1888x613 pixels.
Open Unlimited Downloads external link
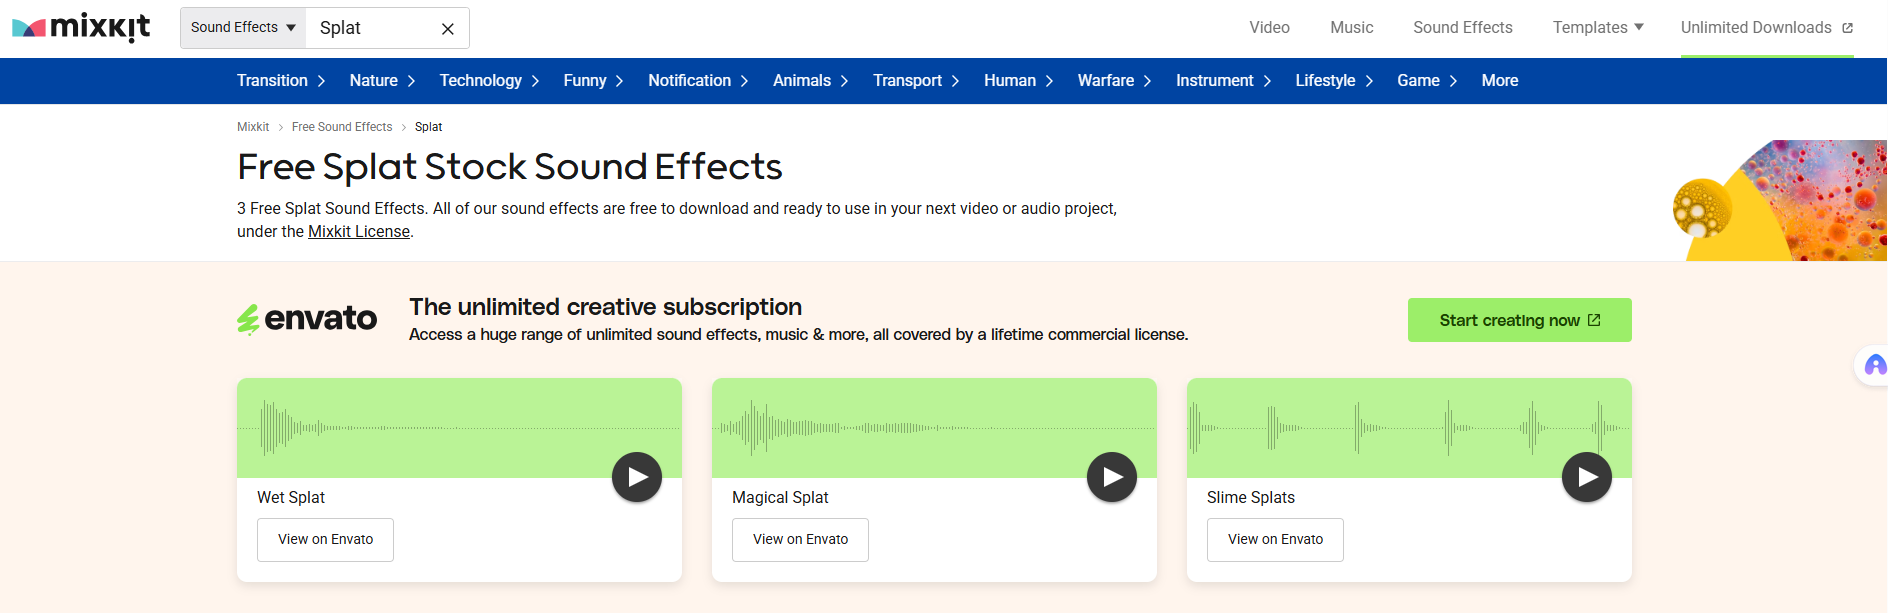1766,28
